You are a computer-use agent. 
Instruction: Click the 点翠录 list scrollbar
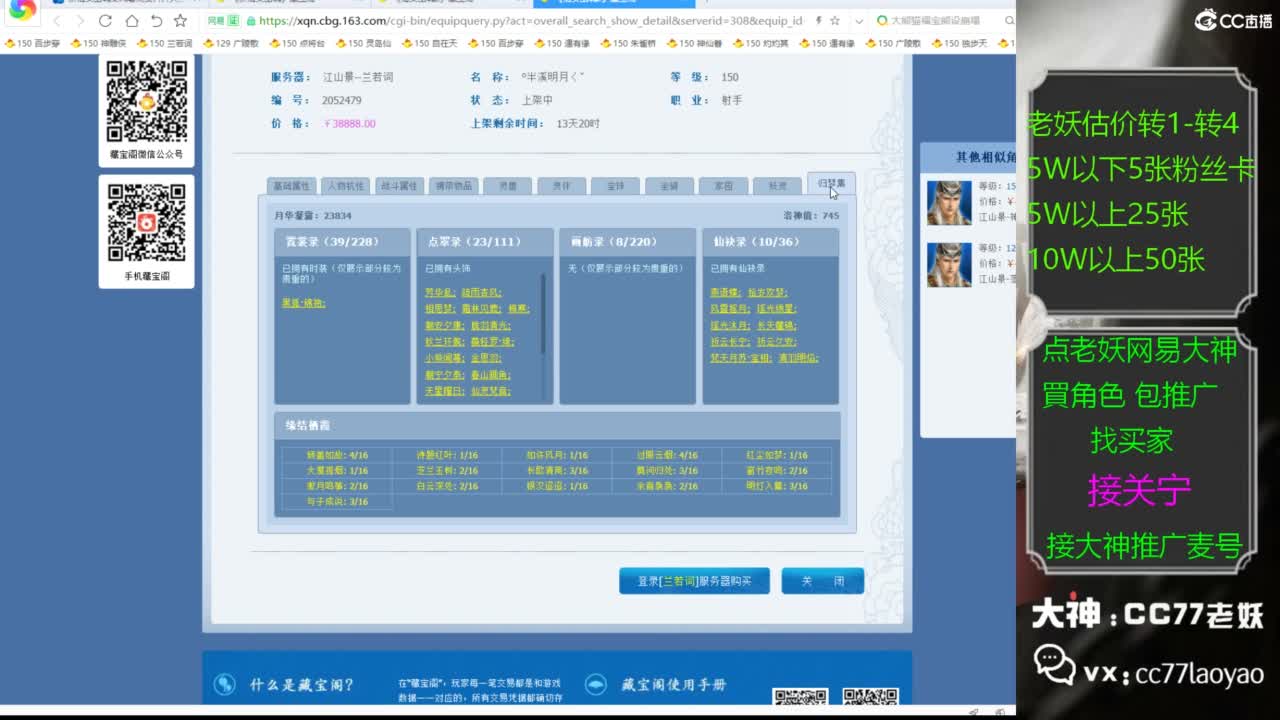click(544, 314)
